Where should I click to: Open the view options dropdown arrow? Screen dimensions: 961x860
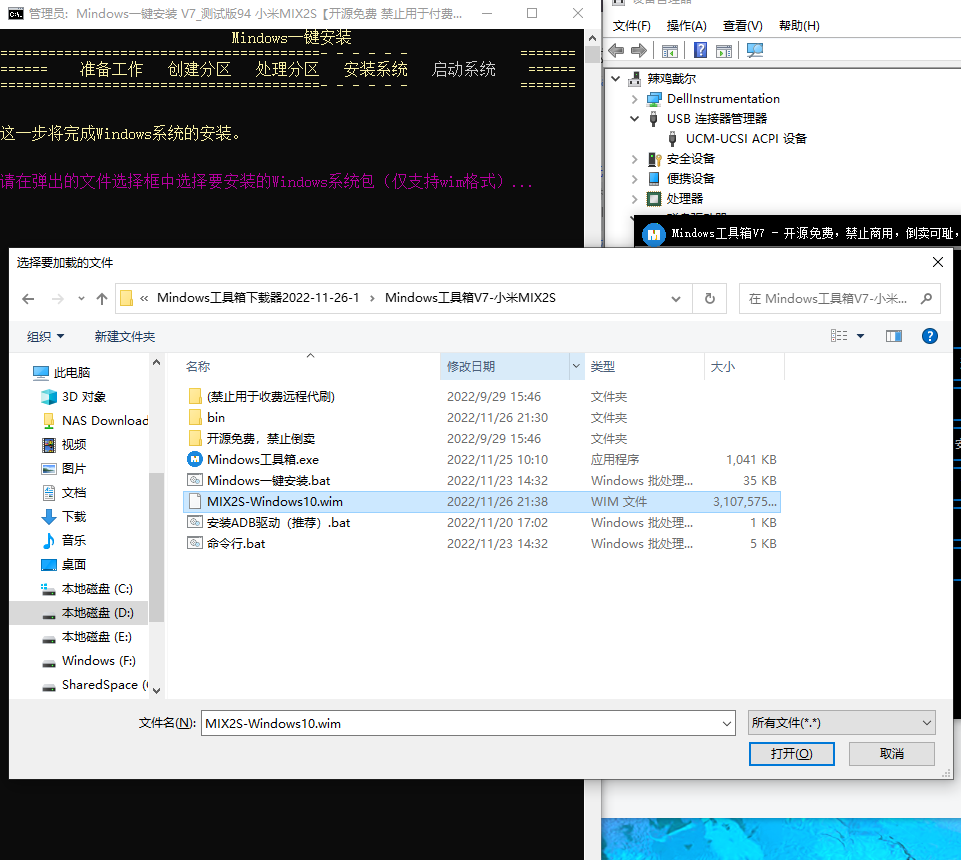pyautogui.click(x=860, y=336)
